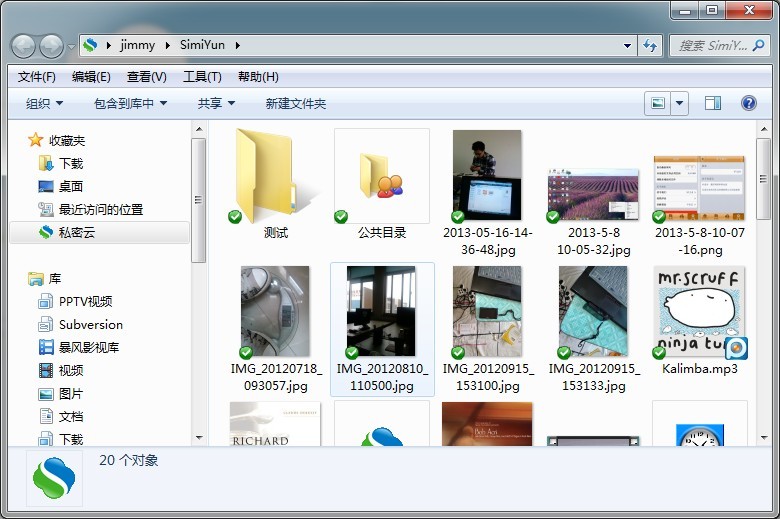Screen dimensions: 780x519
Task: Click the SimiYun breadcrumb in address bar
Action: click(x=203, y=46)
